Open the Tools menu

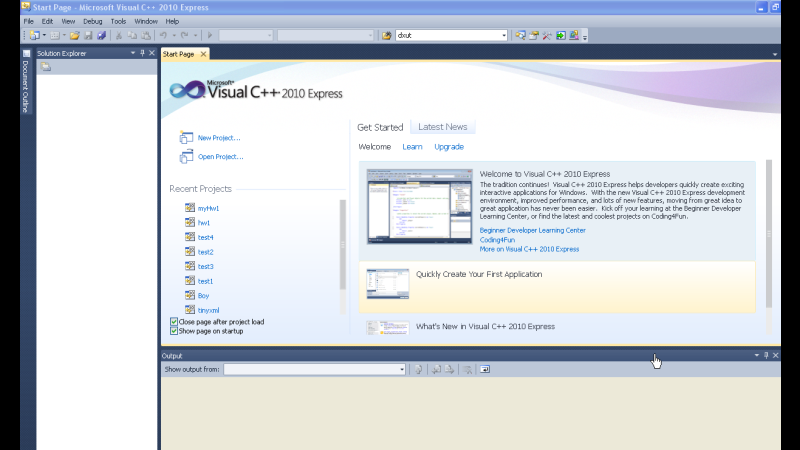coord(118,21)
